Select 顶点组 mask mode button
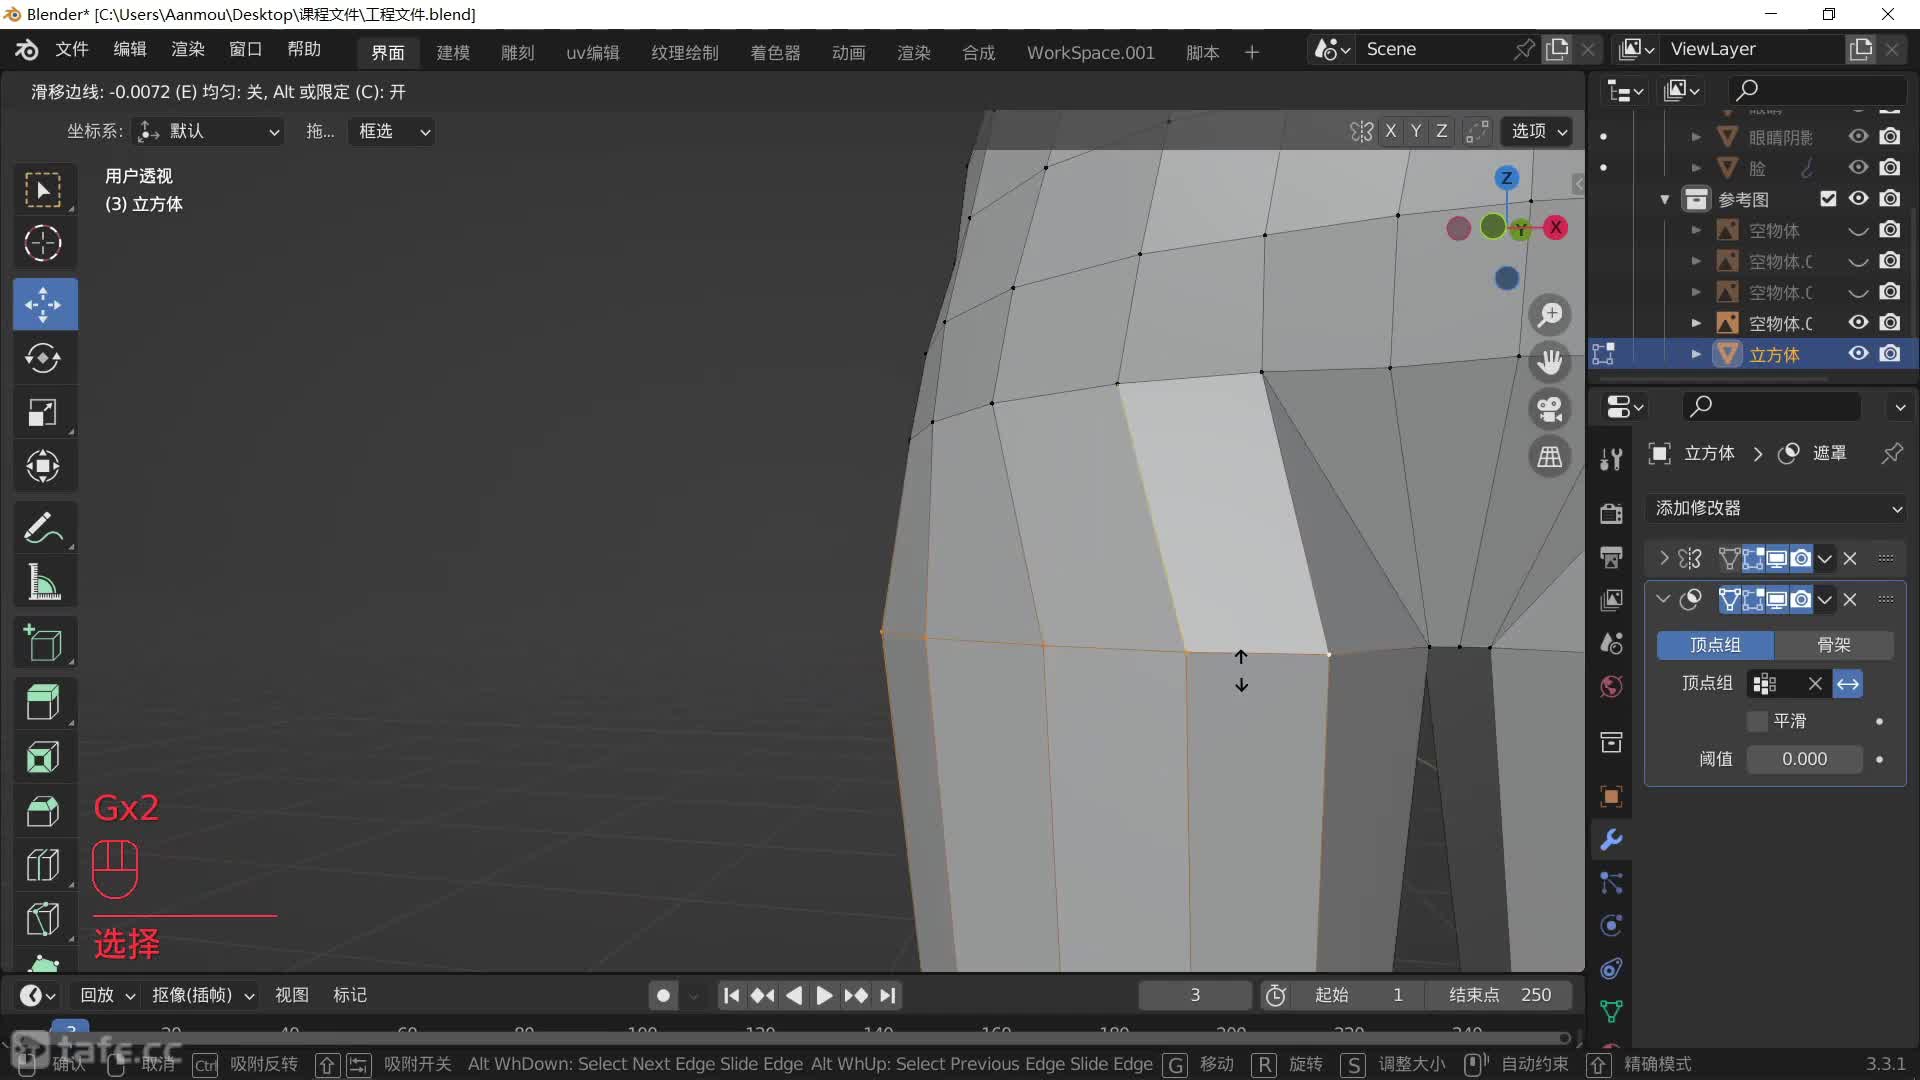The image size is (1920, 1080). coord(1715,645)
